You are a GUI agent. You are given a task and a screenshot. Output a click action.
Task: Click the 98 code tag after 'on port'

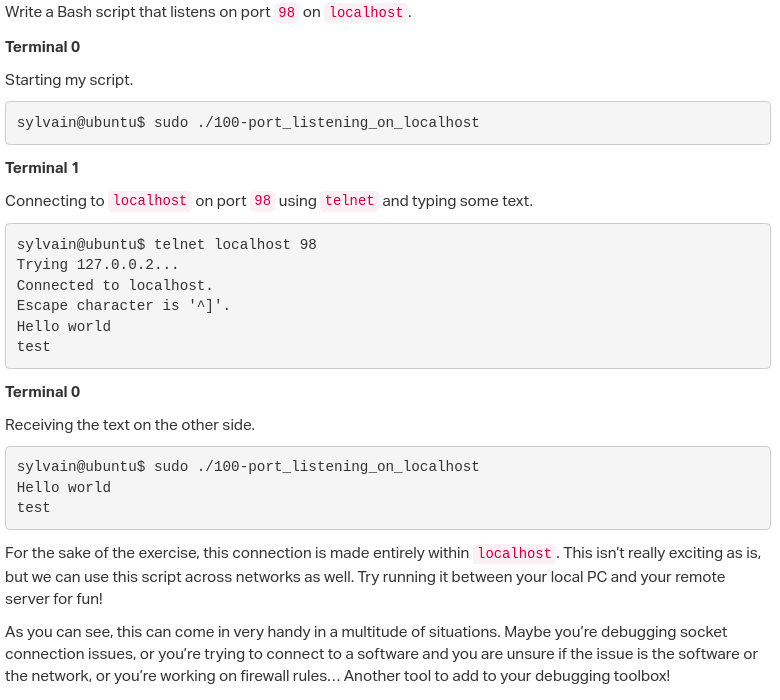point(262,201)
